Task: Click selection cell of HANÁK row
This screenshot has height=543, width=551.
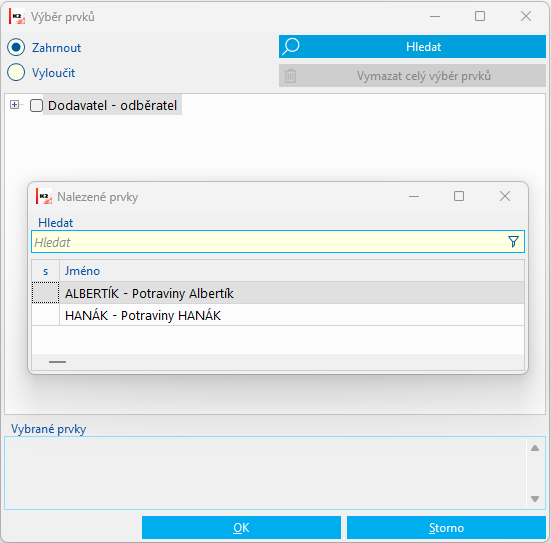Action: 46,315
